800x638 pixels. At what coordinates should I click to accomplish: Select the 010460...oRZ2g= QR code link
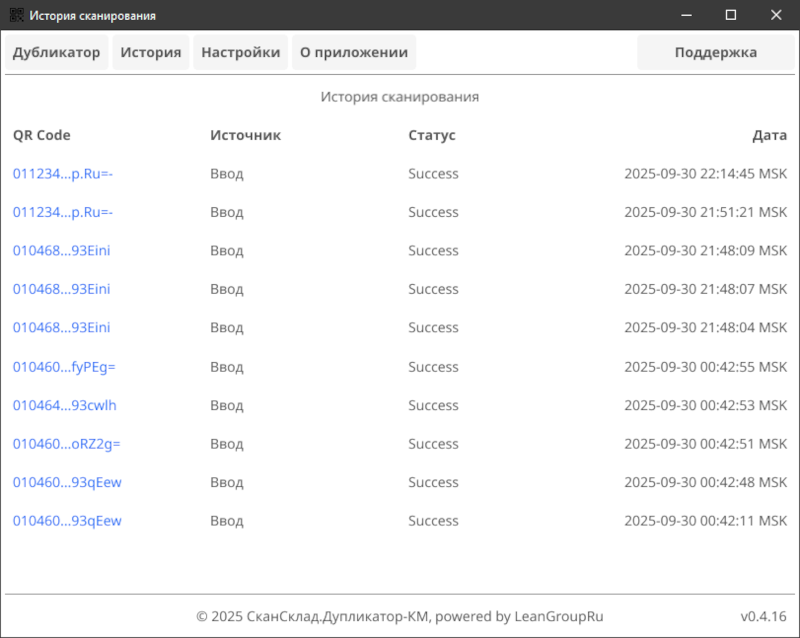point(66,444)
